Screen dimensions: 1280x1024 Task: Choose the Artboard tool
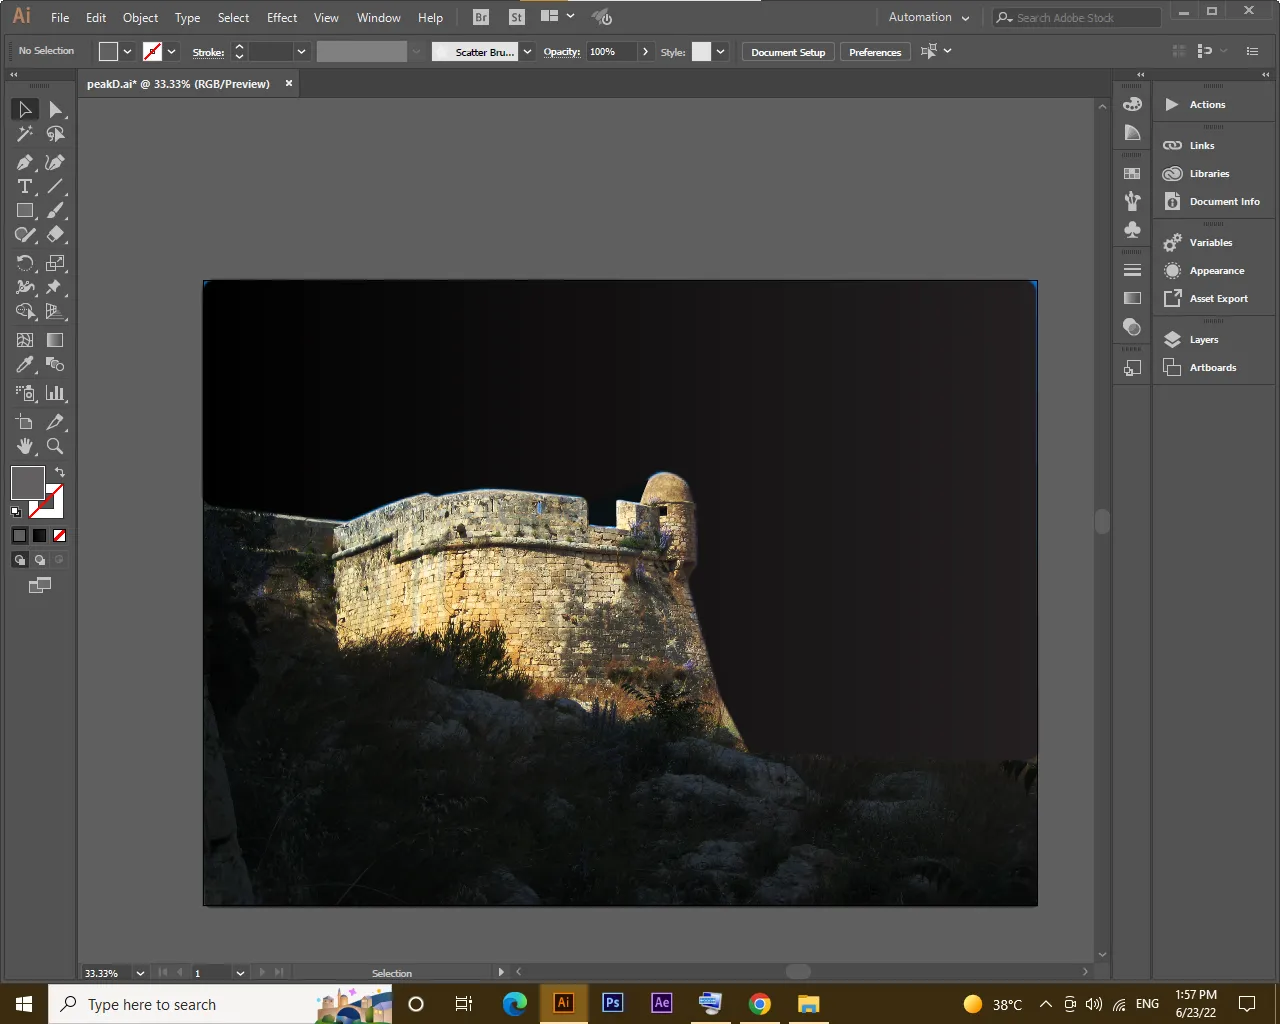point(25,422)
